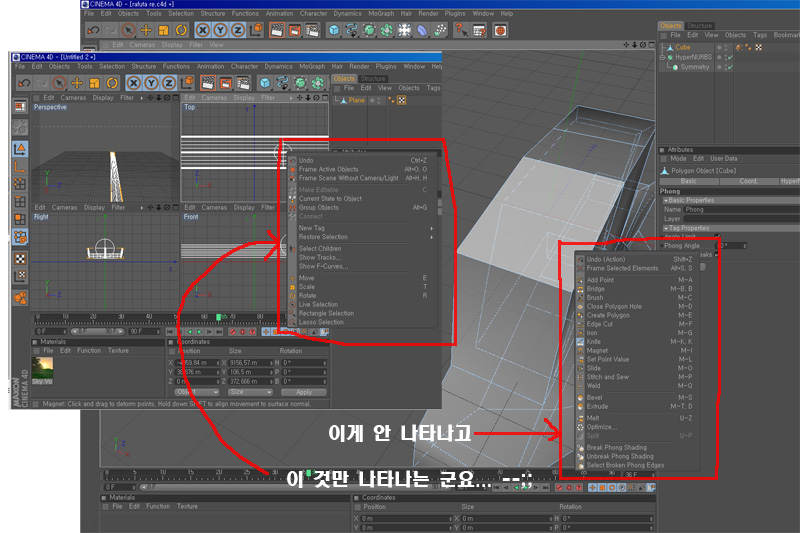
Task: Click help pointer question-mark icon
Action: pyautogui.click(x=461, y=30)
